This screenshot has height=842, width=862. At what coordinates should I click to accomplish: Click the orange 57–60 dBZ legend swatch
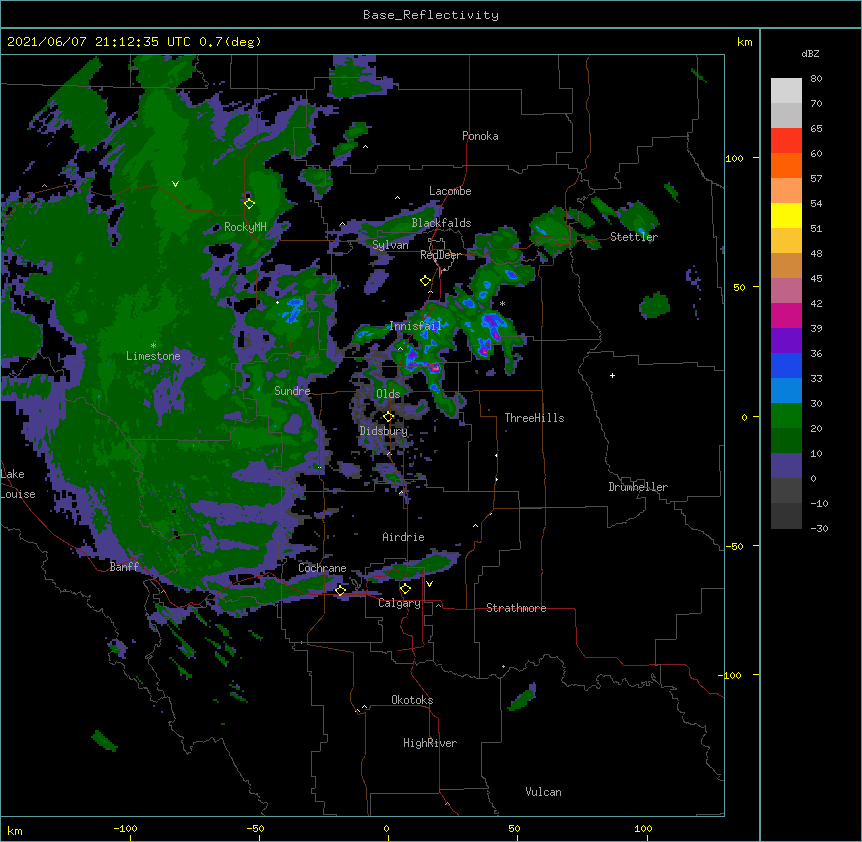pos(786,165)
